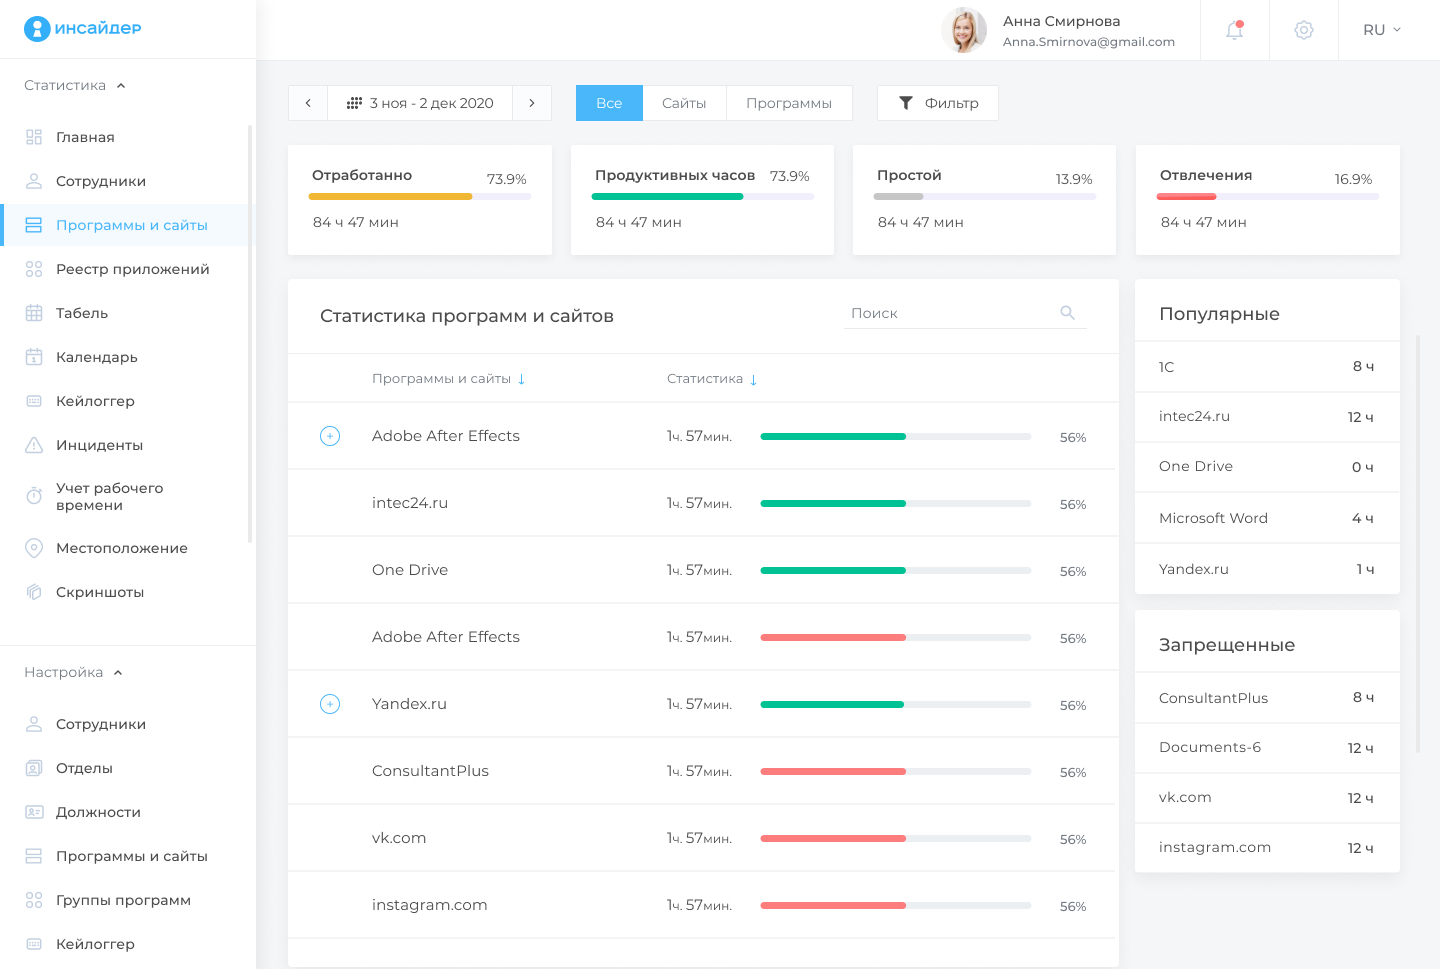Click the Поиск search field
Image resolution: width=1440 pixels, height=969 pixels.
965,313
